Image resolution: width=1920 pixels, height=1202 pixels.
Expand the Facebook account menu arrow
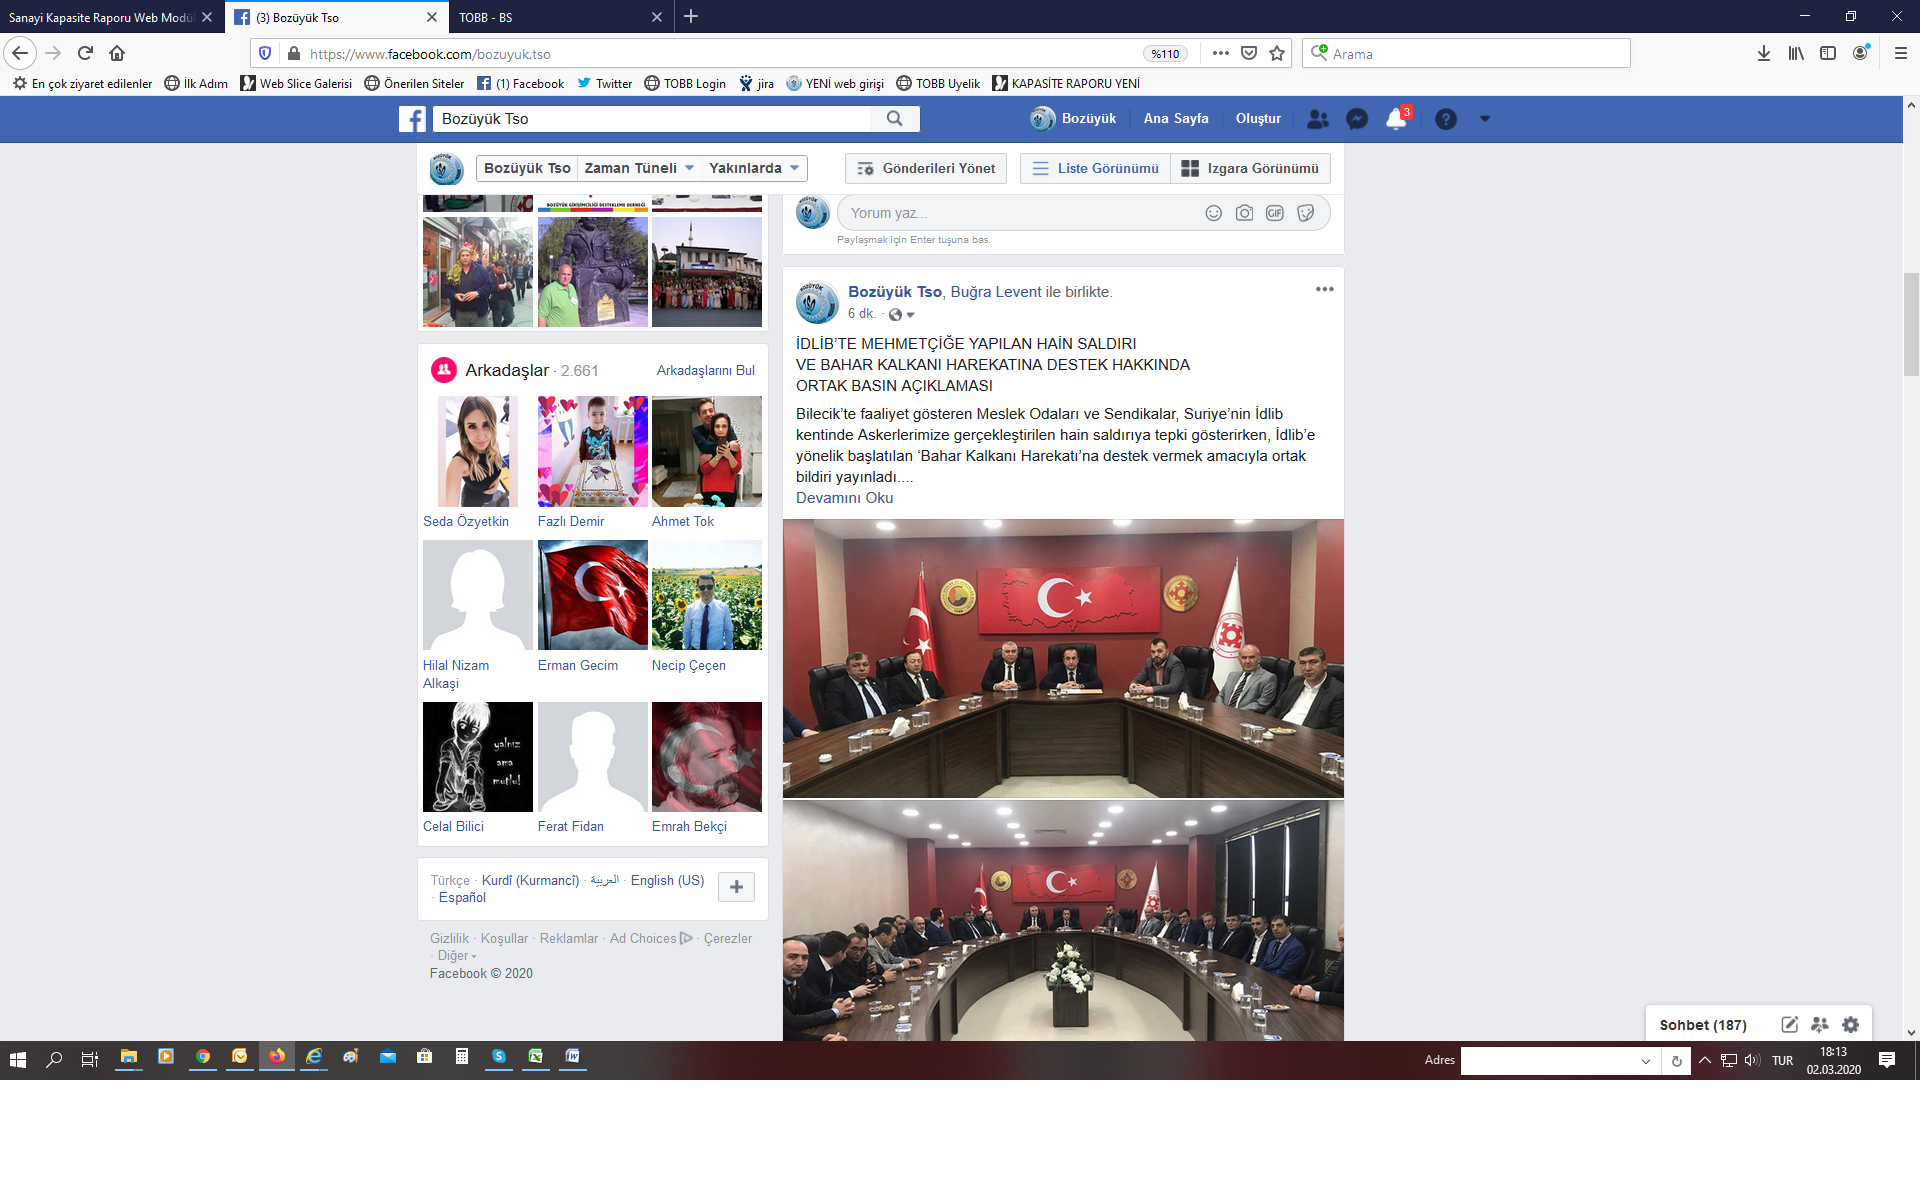tap(1485, 119)
